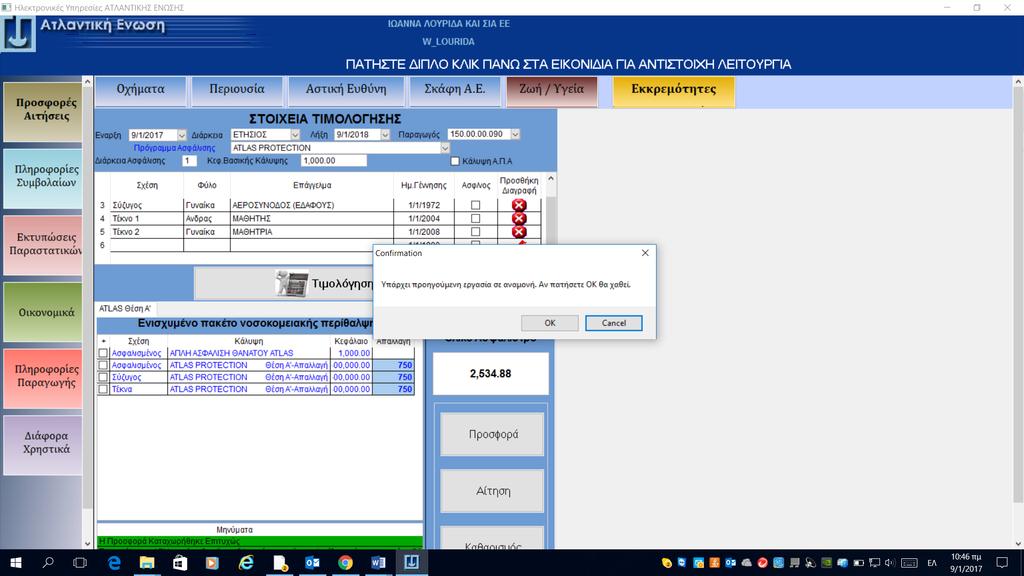
Task: Click the network icon in system tray
Action: click(874, 563)
